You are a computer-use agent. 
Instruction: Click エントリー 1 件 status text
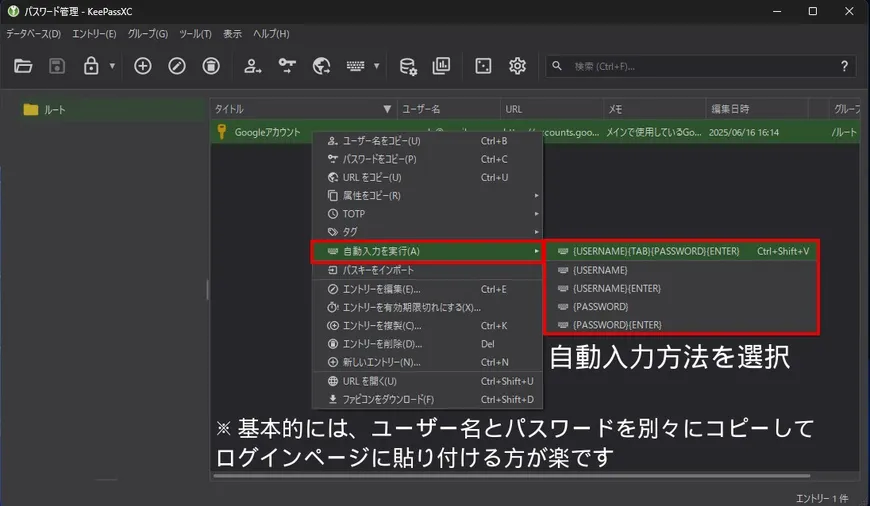point(822,498)
